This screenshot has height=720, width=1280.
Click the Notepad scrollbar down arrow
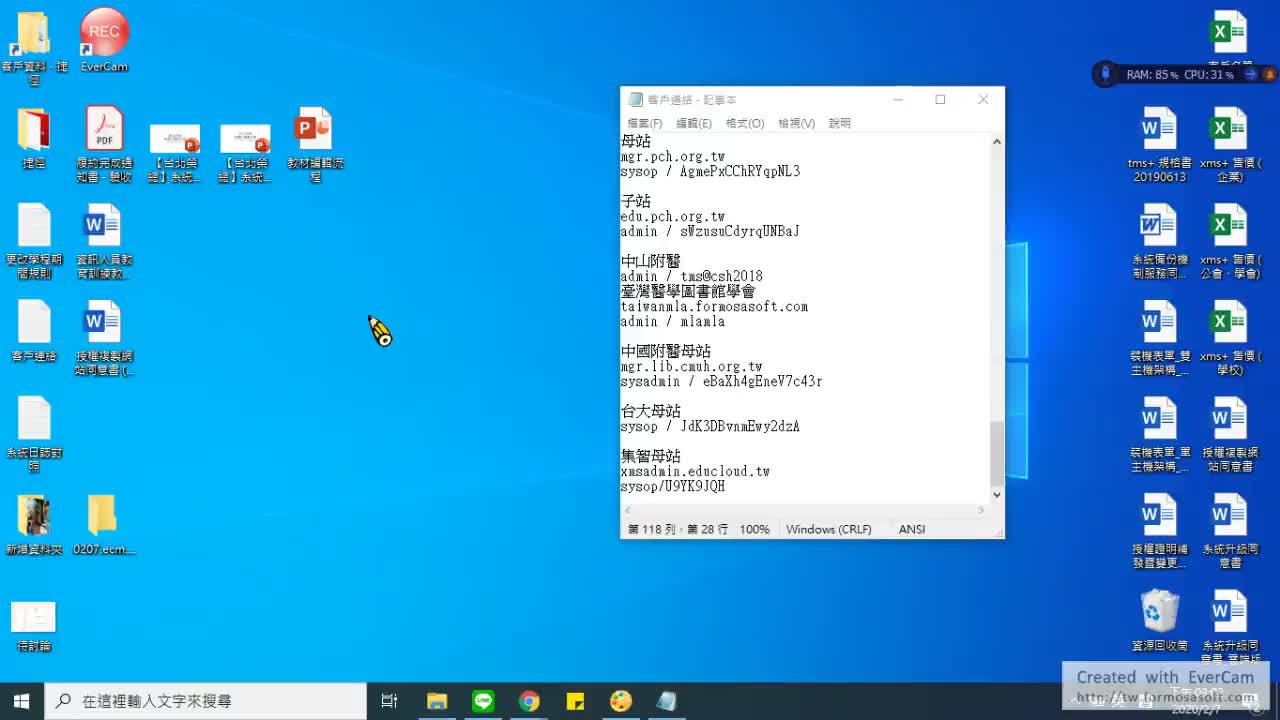pyautogui.click(x=996, y=494)
